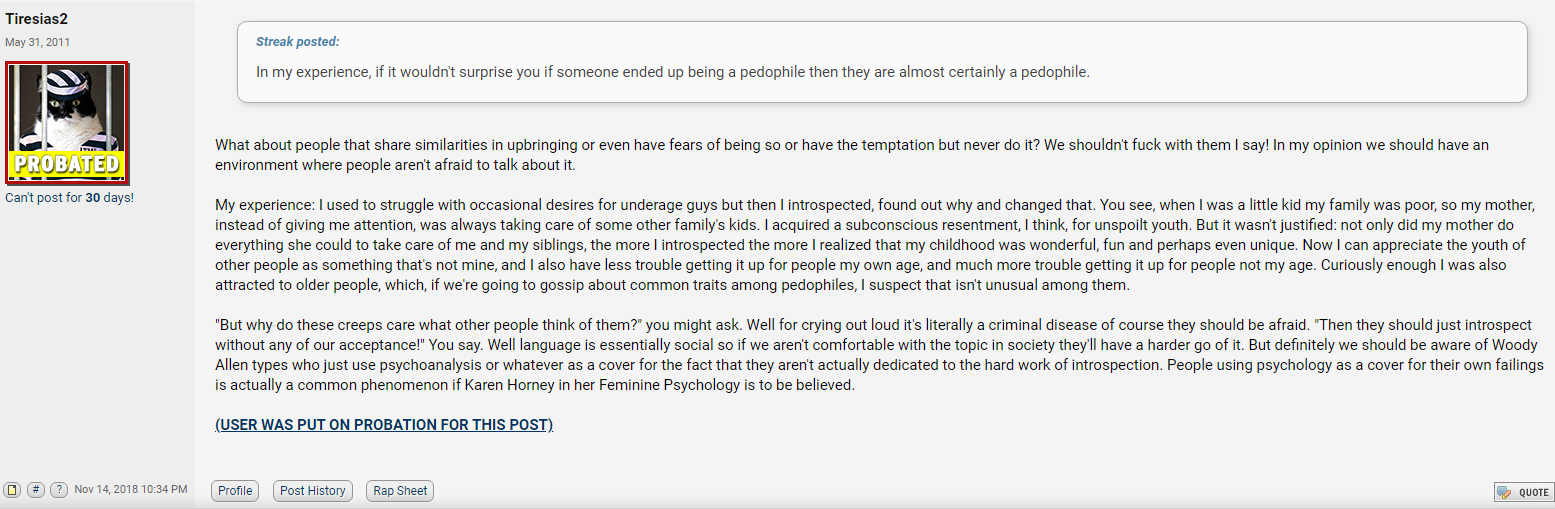Click the May 31, 2011 registration date
The height and width of the screenshot is (509, 1555).
38,42
